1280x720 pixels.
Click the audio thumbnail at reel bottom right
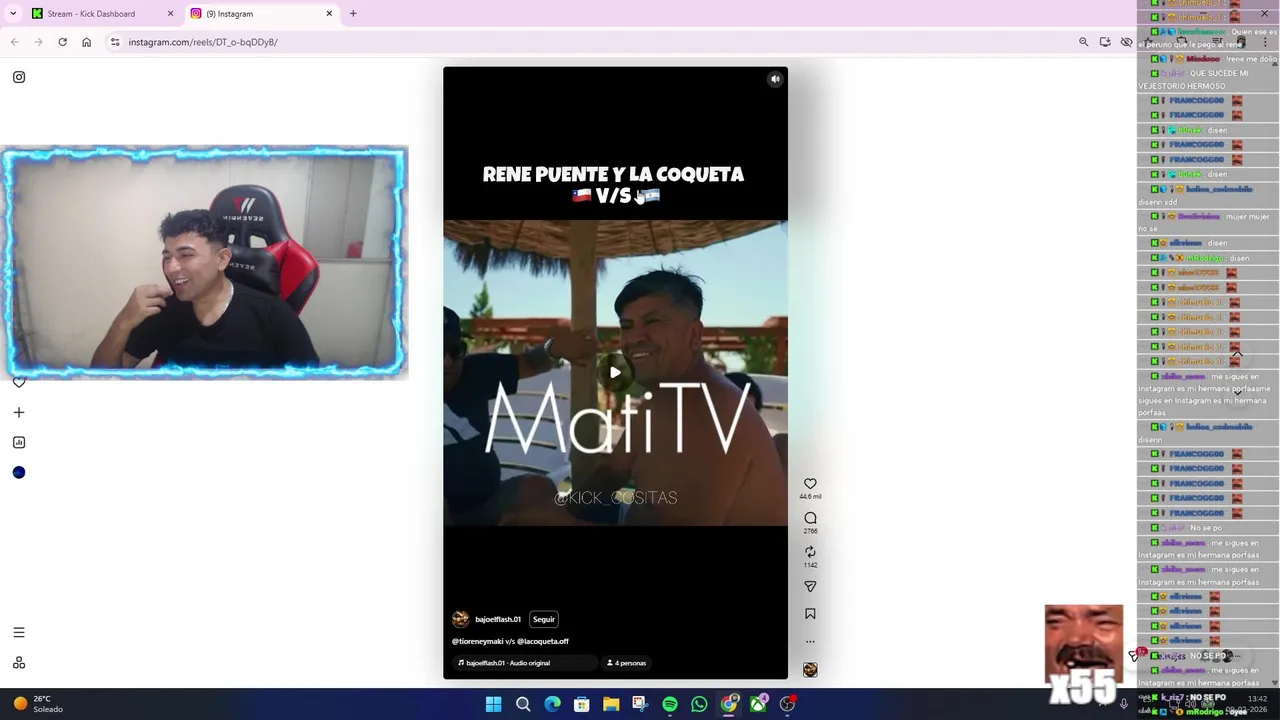tap(810, 670)
